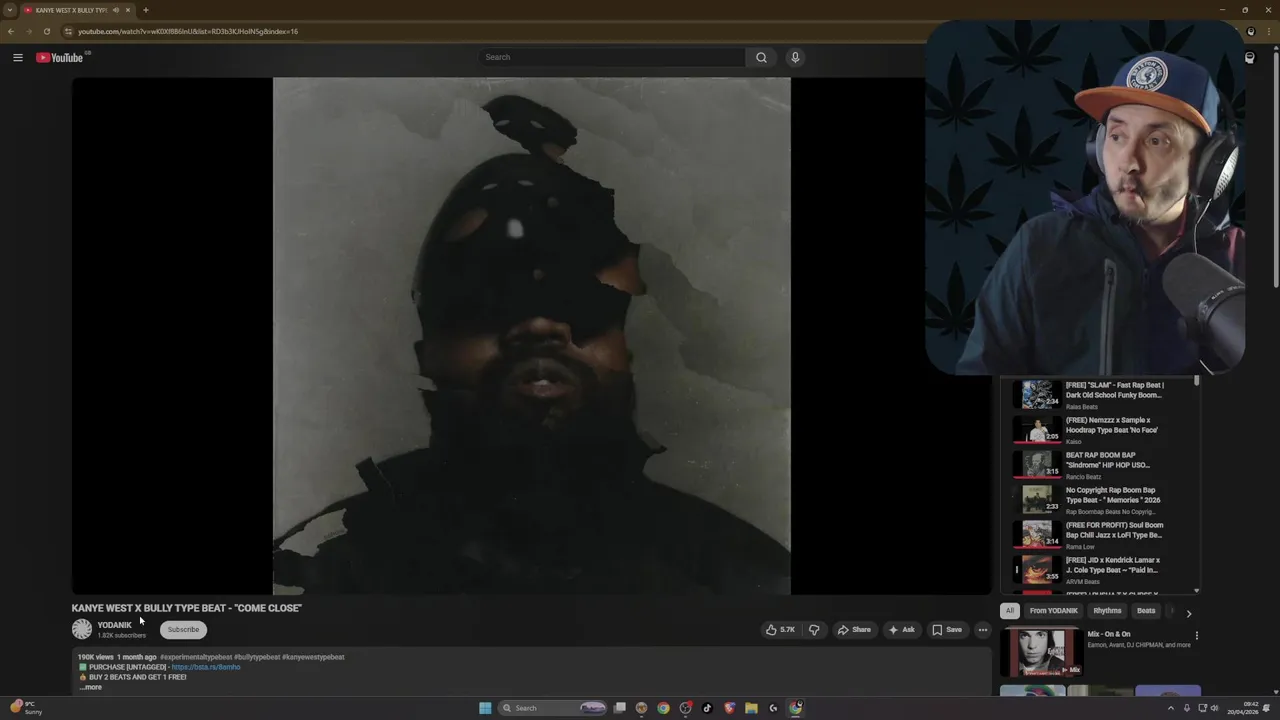This screenshot has width=1280, height=720.
Task: Reload the page with refresh icon
Action: (x=46, y=31)
